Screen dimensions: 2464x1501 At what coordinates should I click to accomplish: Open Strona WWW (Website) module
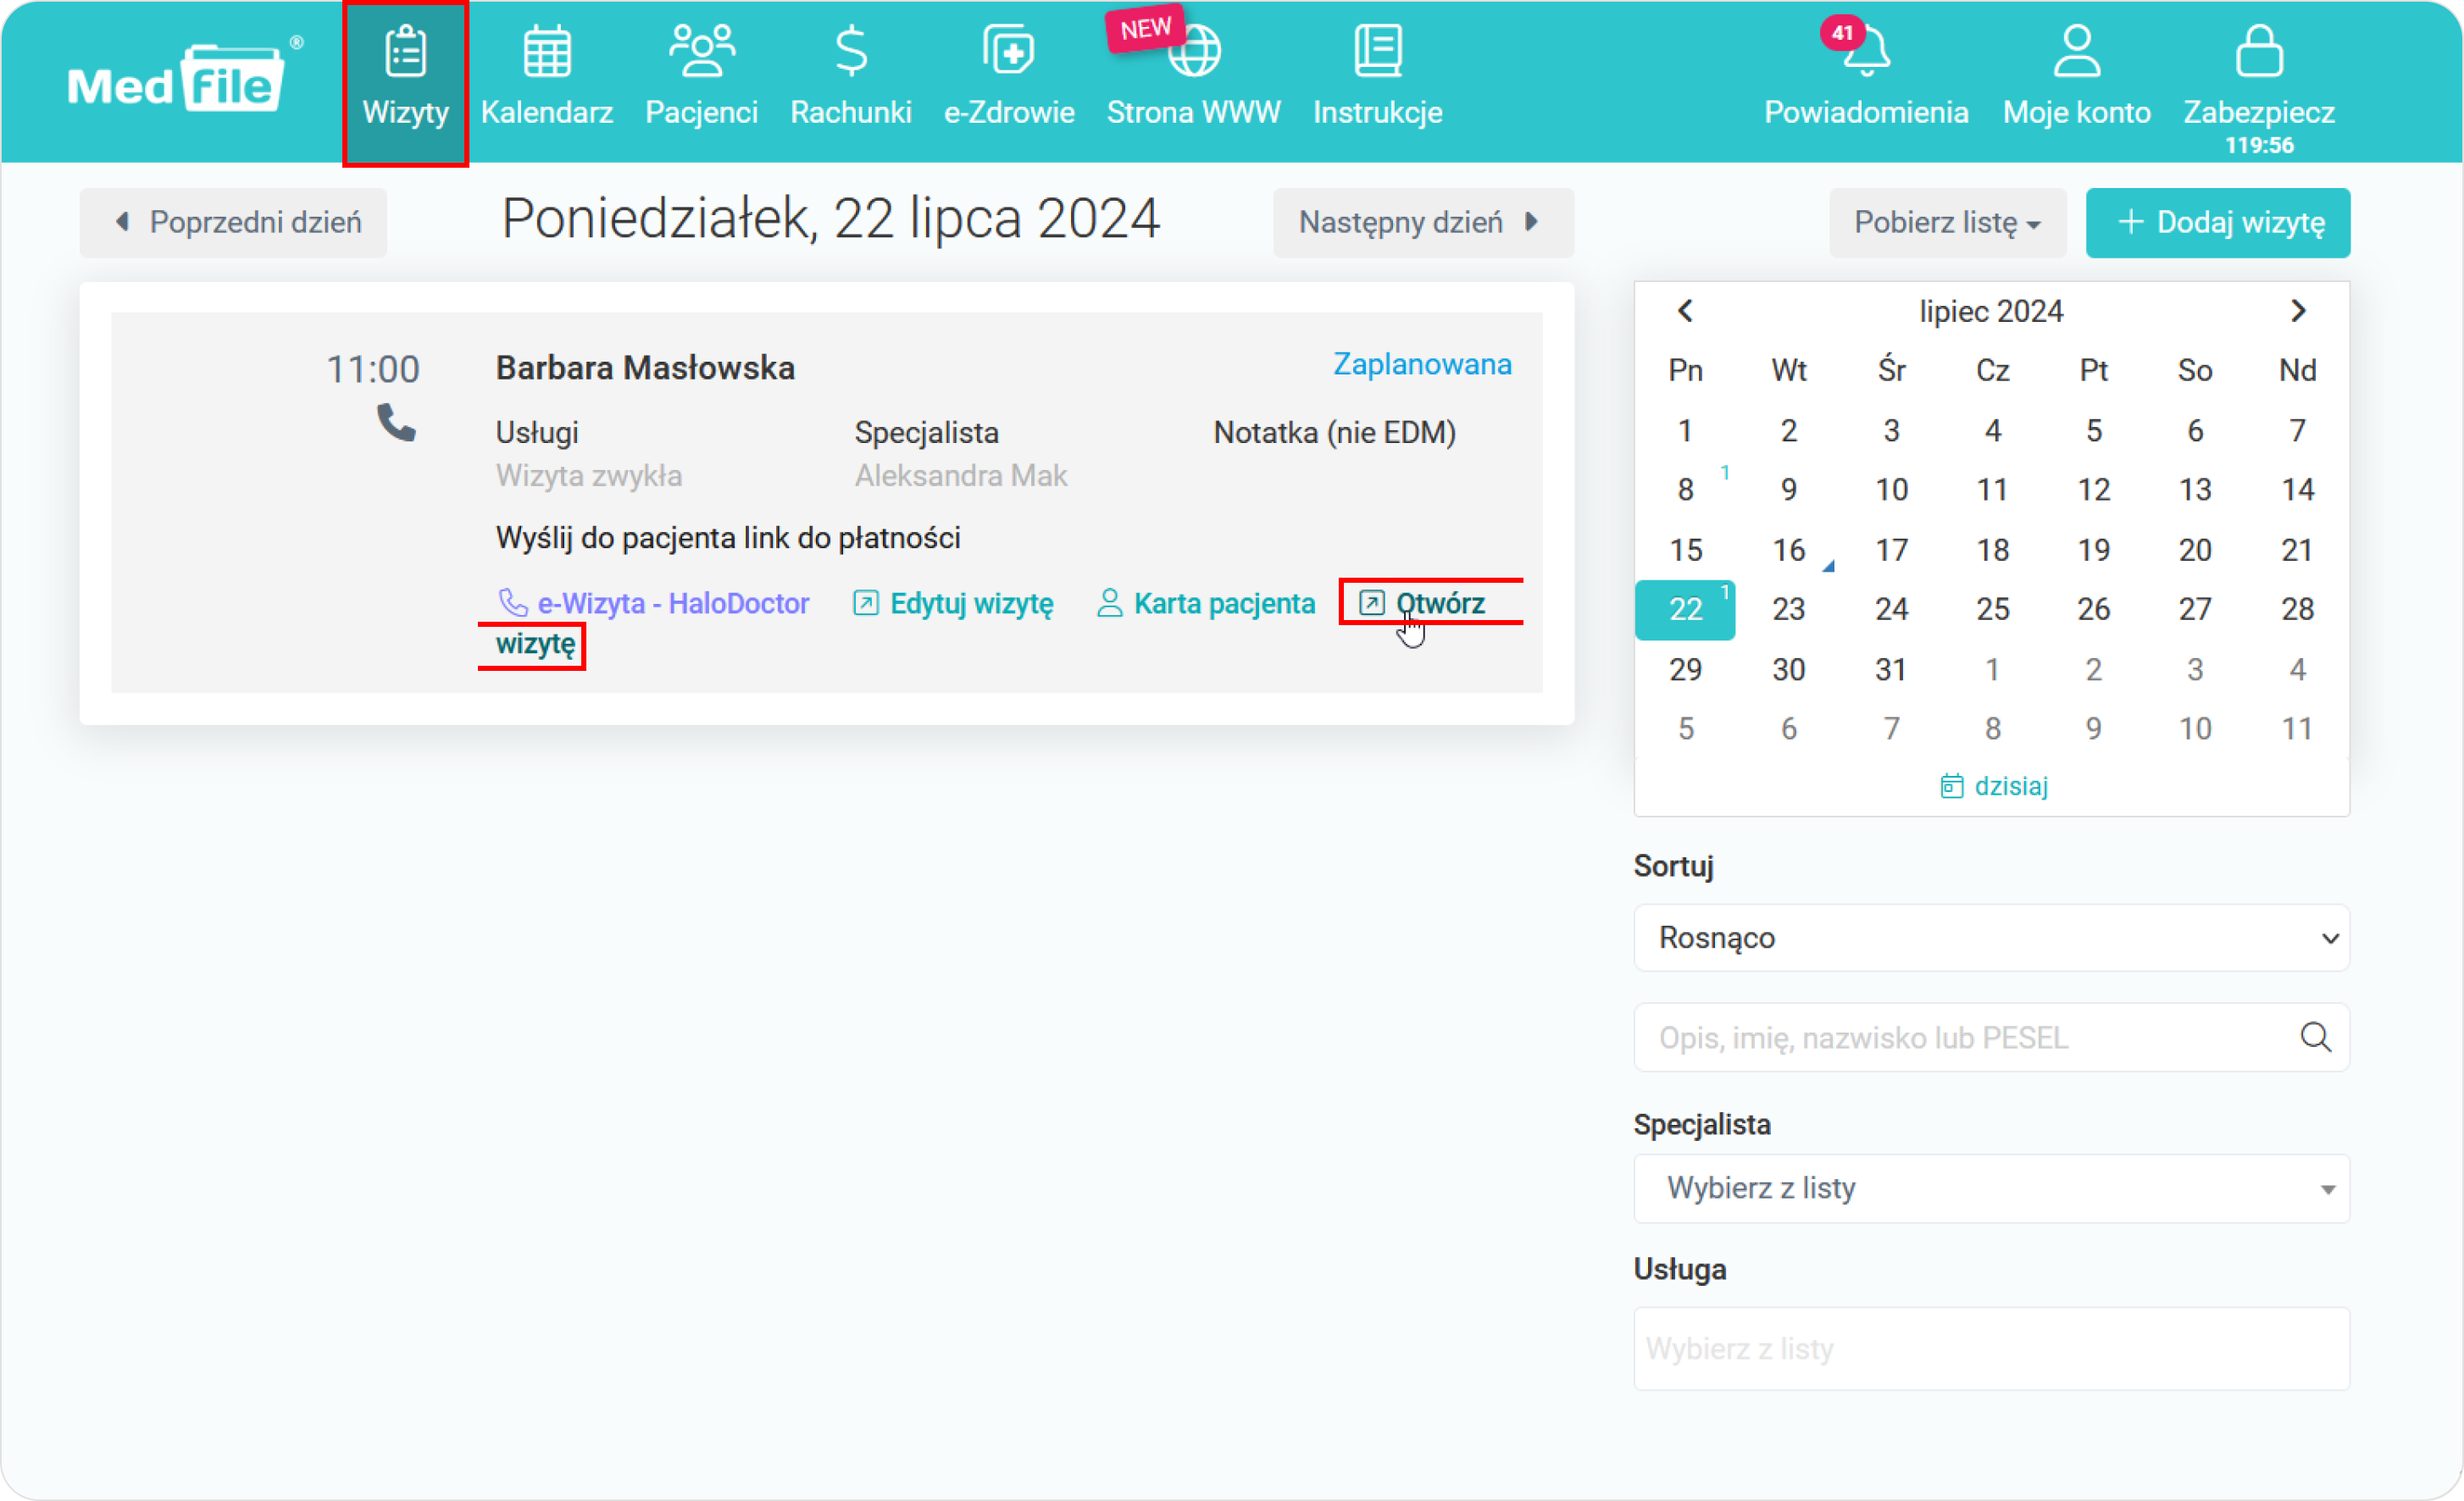coord(1191,77)
